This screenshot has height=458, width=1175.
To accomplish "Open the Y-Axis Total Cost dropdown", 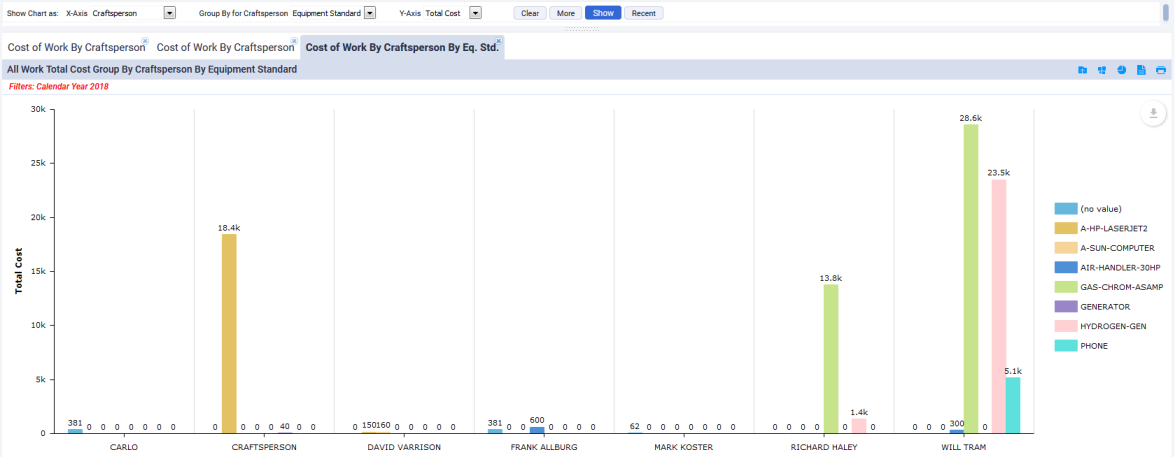I will pos(475,13).
